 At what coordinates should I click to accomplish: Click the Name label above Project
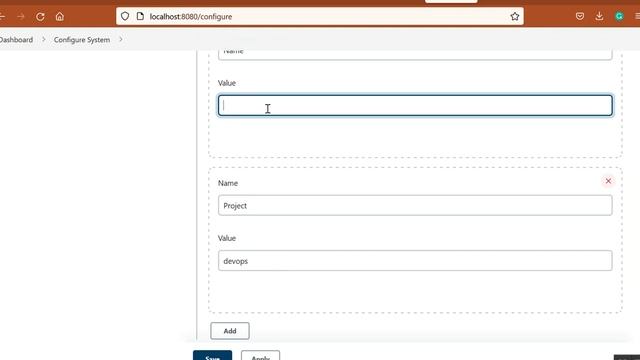pos(228,183)
